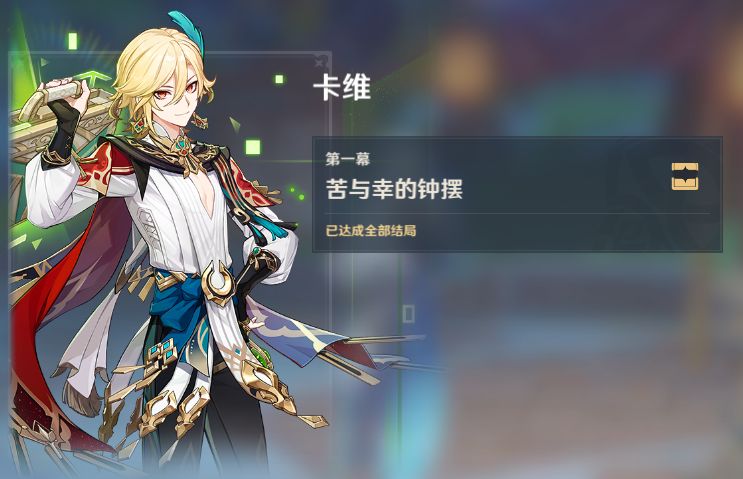Image resolution: width=743 pixels, height=479 pixels.
Task: Click the 第一幕 act label
Action: [x=348, y=159]
